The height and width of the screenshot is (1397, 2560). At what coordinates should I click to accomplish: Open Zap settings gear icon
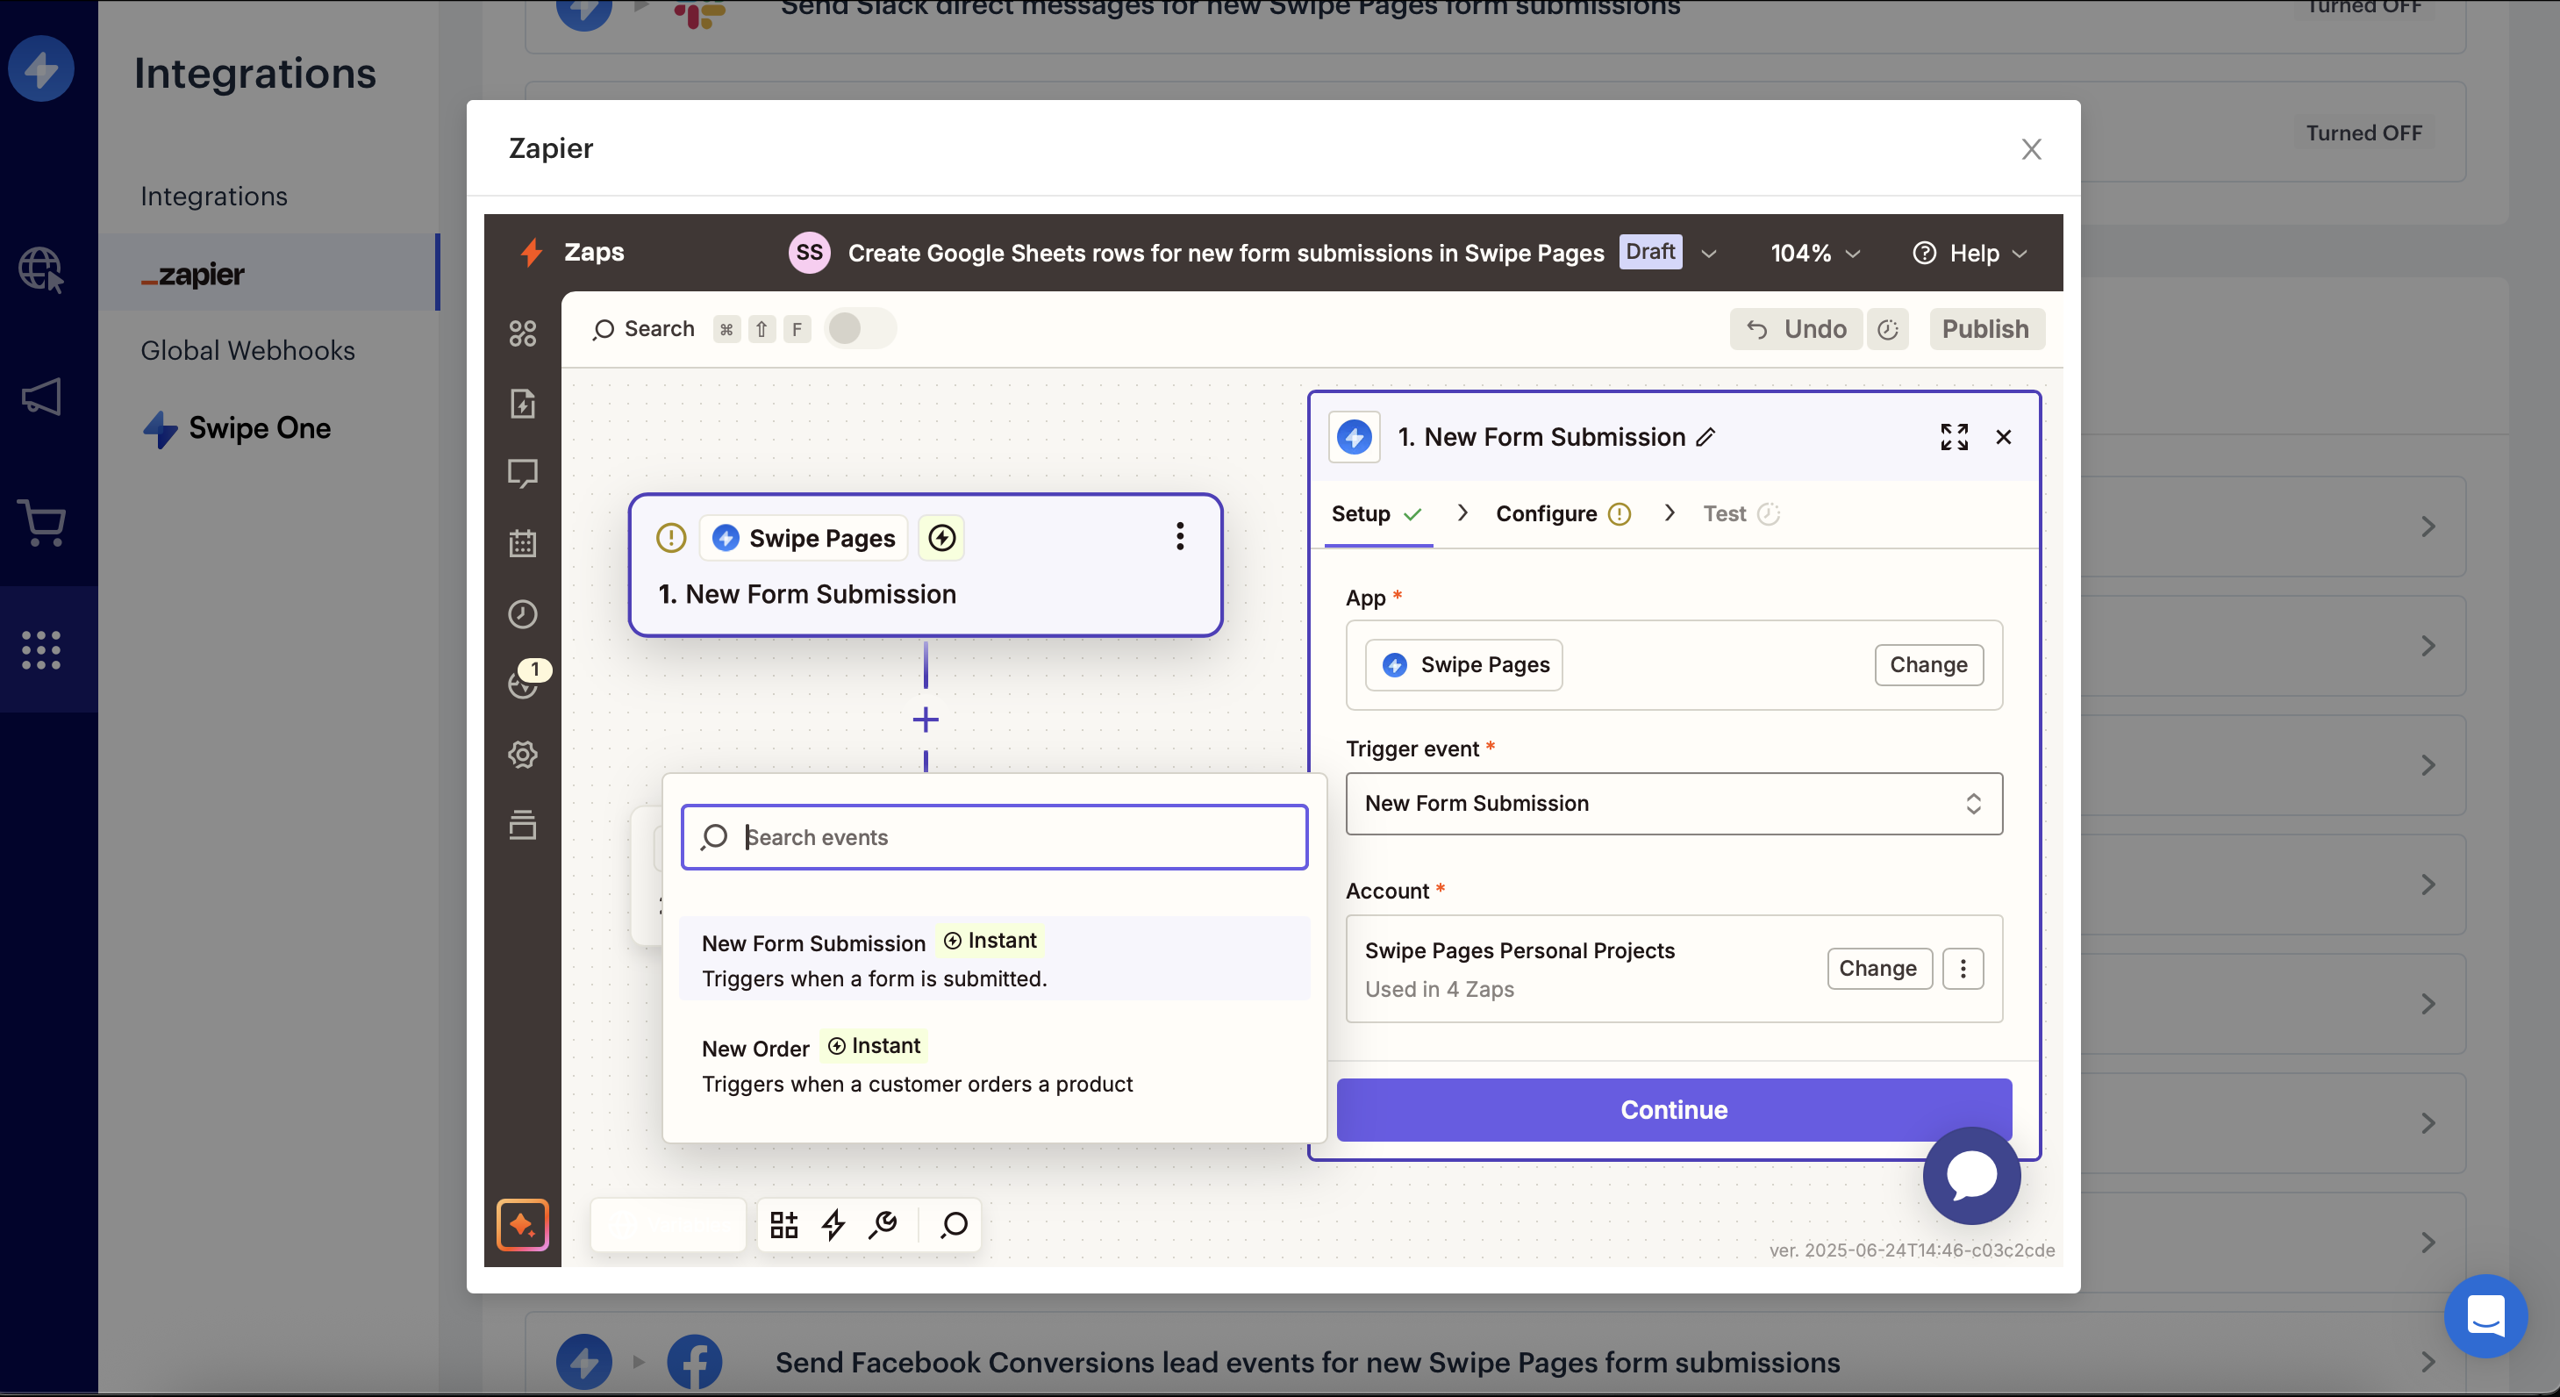[x=522, y=755]
